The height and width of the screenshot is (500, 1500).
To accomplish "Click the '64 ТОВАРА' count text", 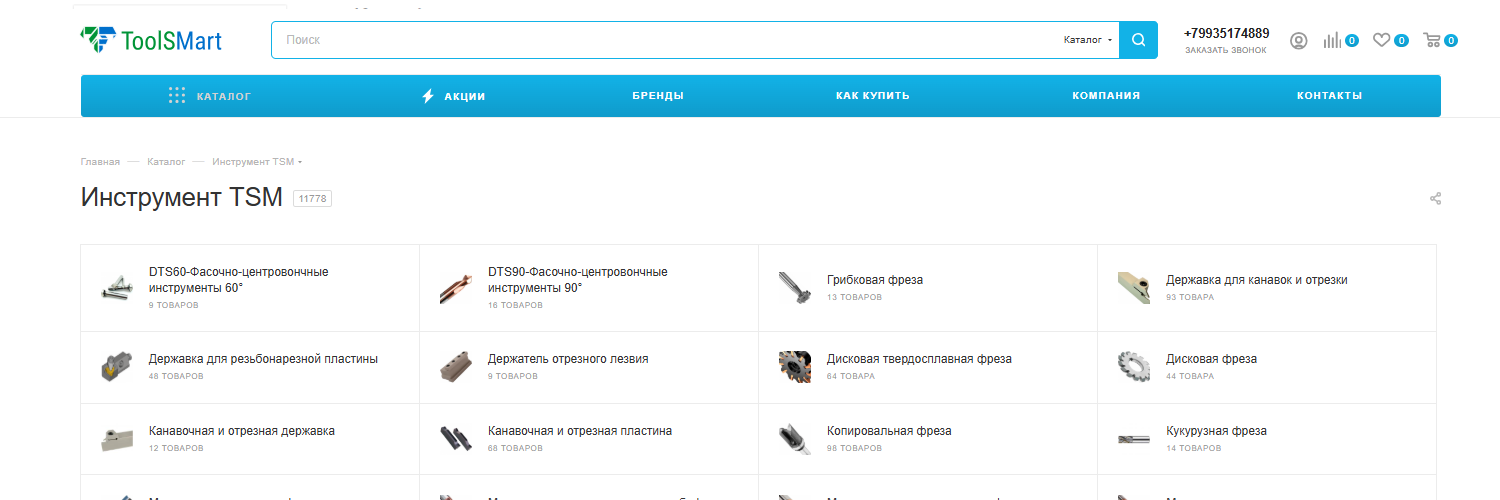I will click(851, 376).
